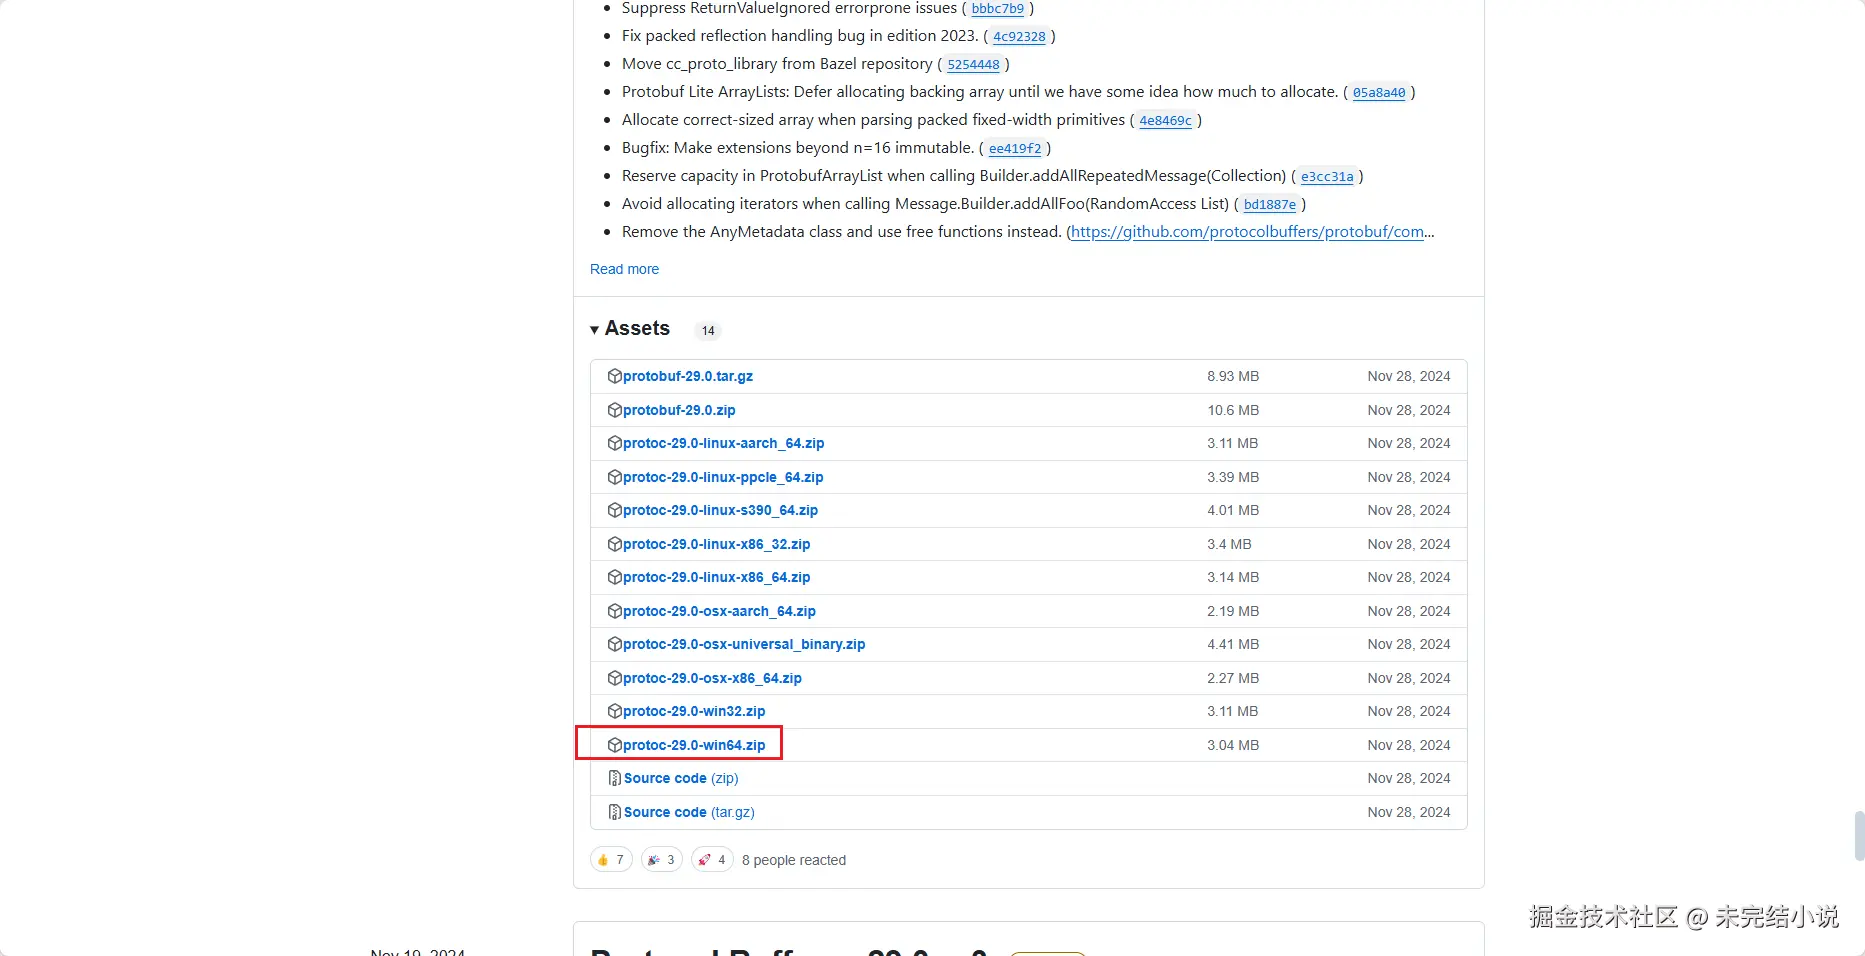
Task: Click the 4.01 MB size value
Action: 1233,510
